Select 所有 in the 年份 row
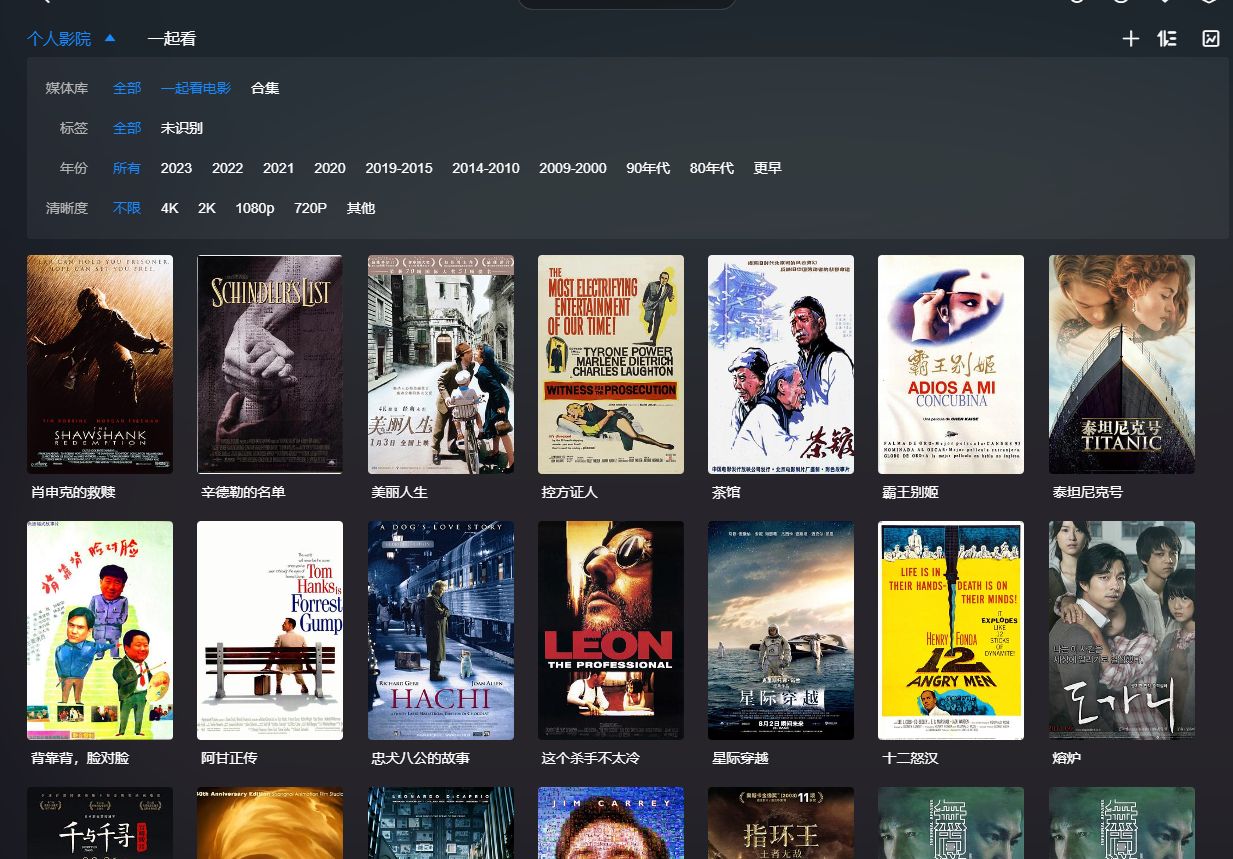Viewport: 1233px width, 859px height. tap(127, 168)
